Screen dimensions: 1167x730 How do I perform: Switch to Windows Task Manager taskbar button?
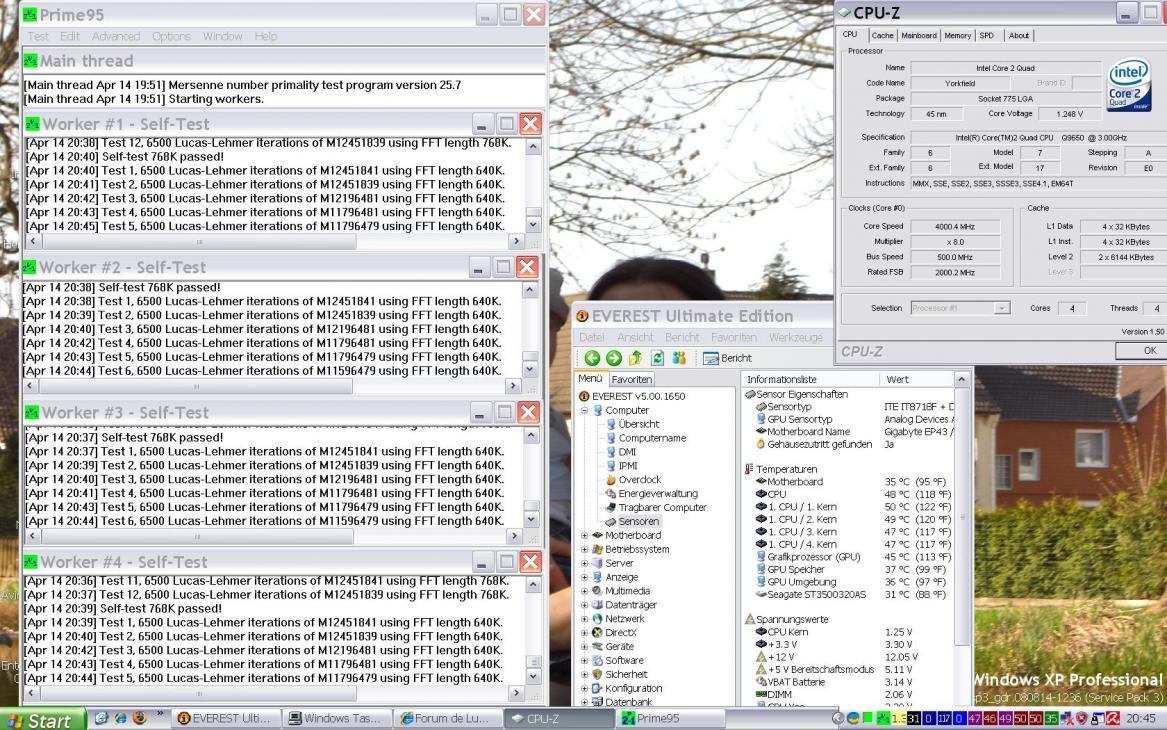coord(336,719)
